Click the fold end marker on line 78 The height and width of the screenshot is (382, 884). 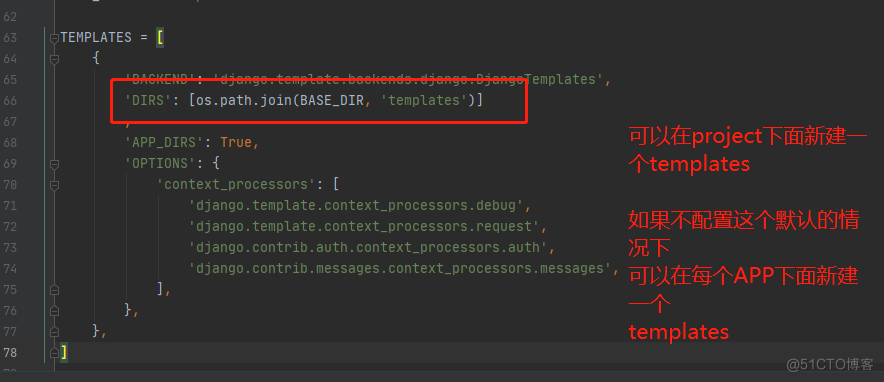point(54,353)
